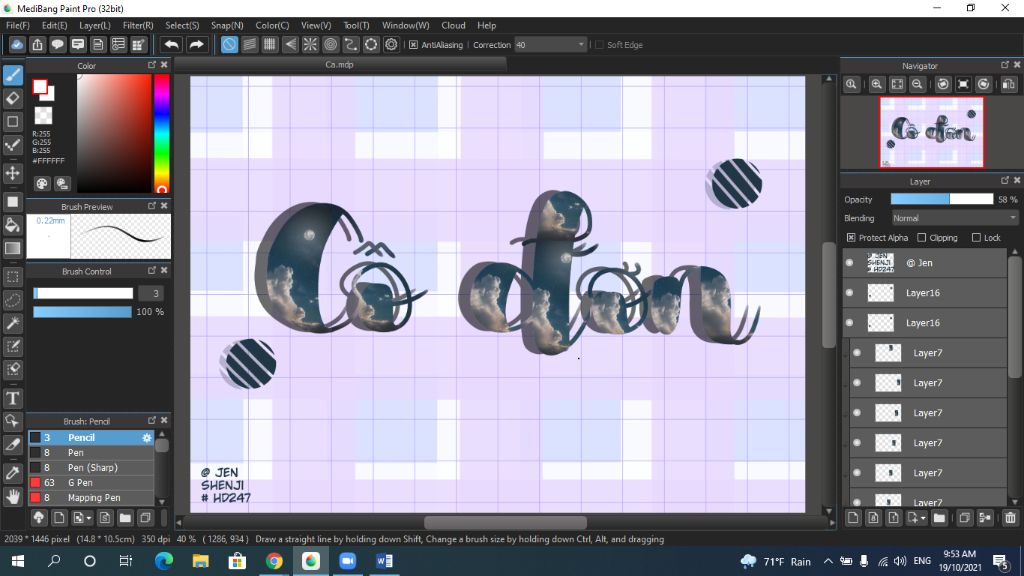Enable the layer Lock checkbox

pos(976,238)
